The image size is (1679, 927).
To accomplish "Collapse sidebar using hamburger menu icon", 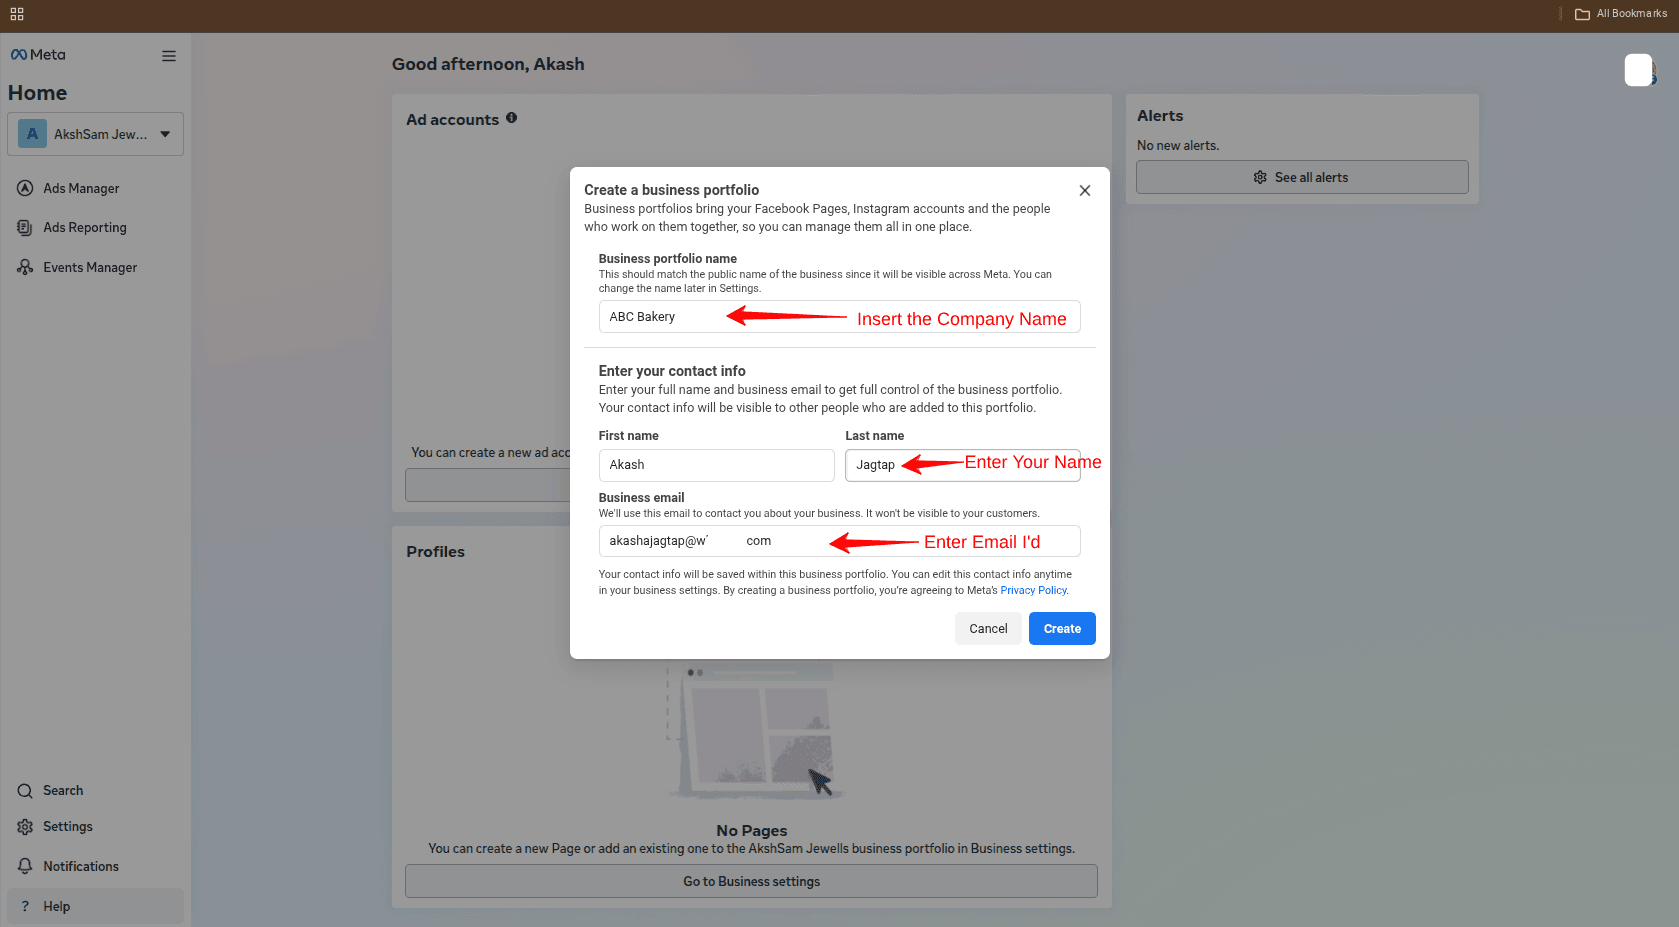I will click(169, 56).
